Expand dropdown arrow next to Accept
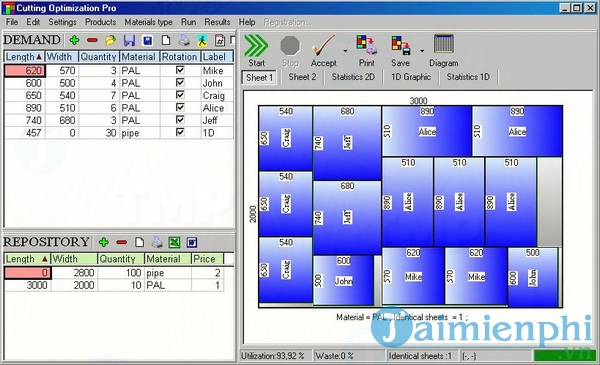 tap(345, 51)
